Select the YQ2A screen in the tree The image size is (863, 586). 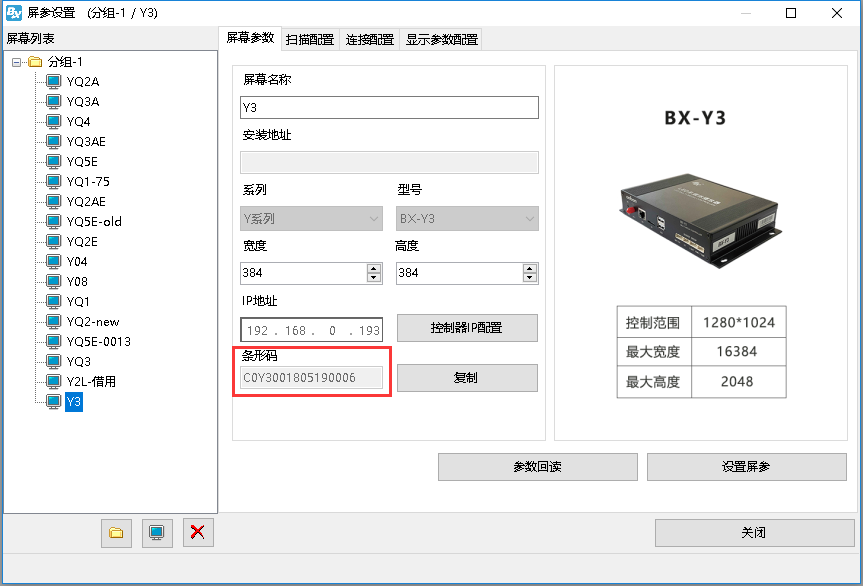82,82
